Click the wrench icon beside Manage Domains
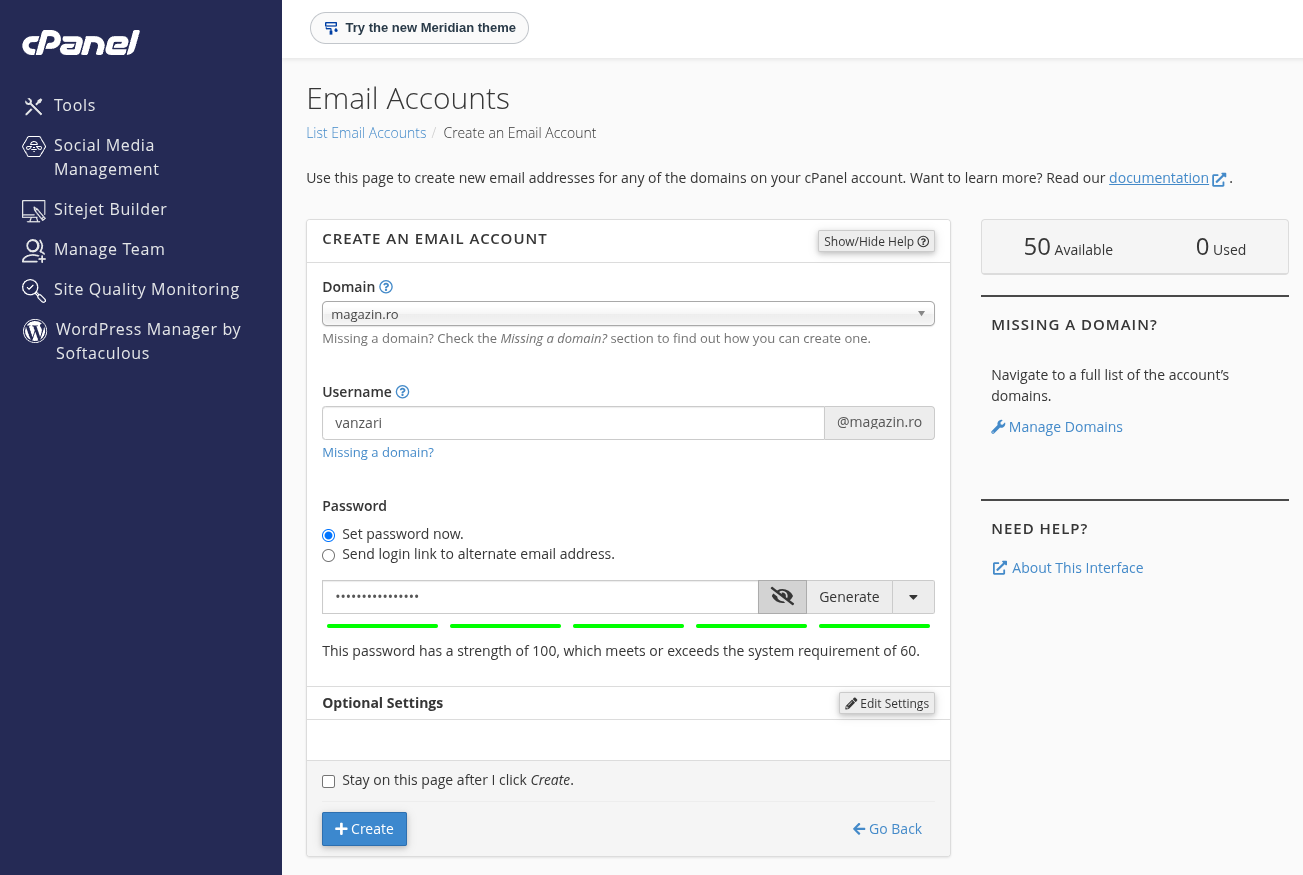Image resolution: width=1303 pixels, height=875 pixels. [x=998, y=427]
